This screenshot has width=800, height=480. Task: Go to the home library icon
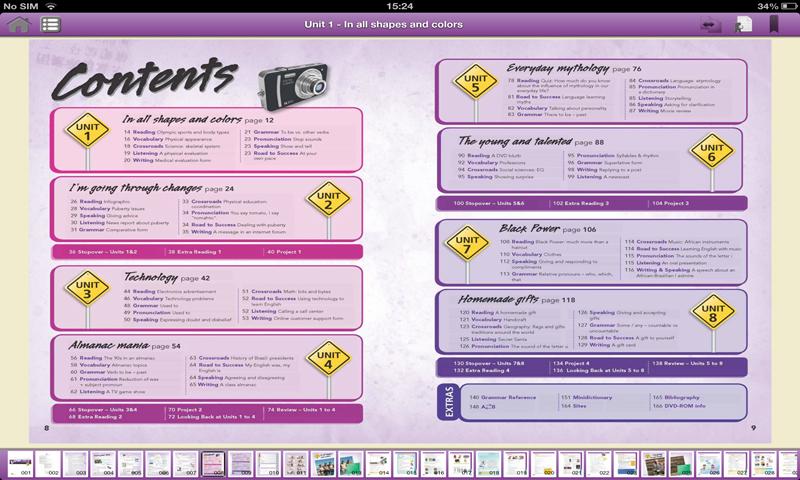pos(19,24)
